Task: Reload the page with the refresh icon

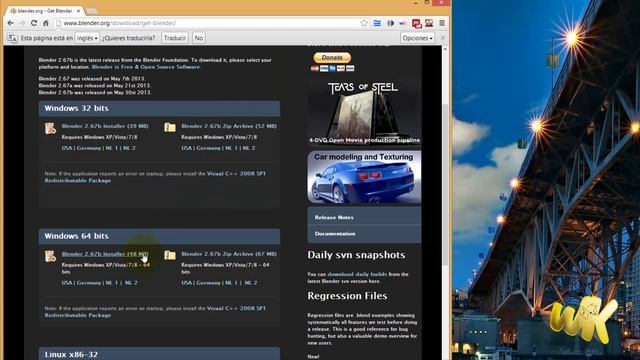Action: point(34,23)
